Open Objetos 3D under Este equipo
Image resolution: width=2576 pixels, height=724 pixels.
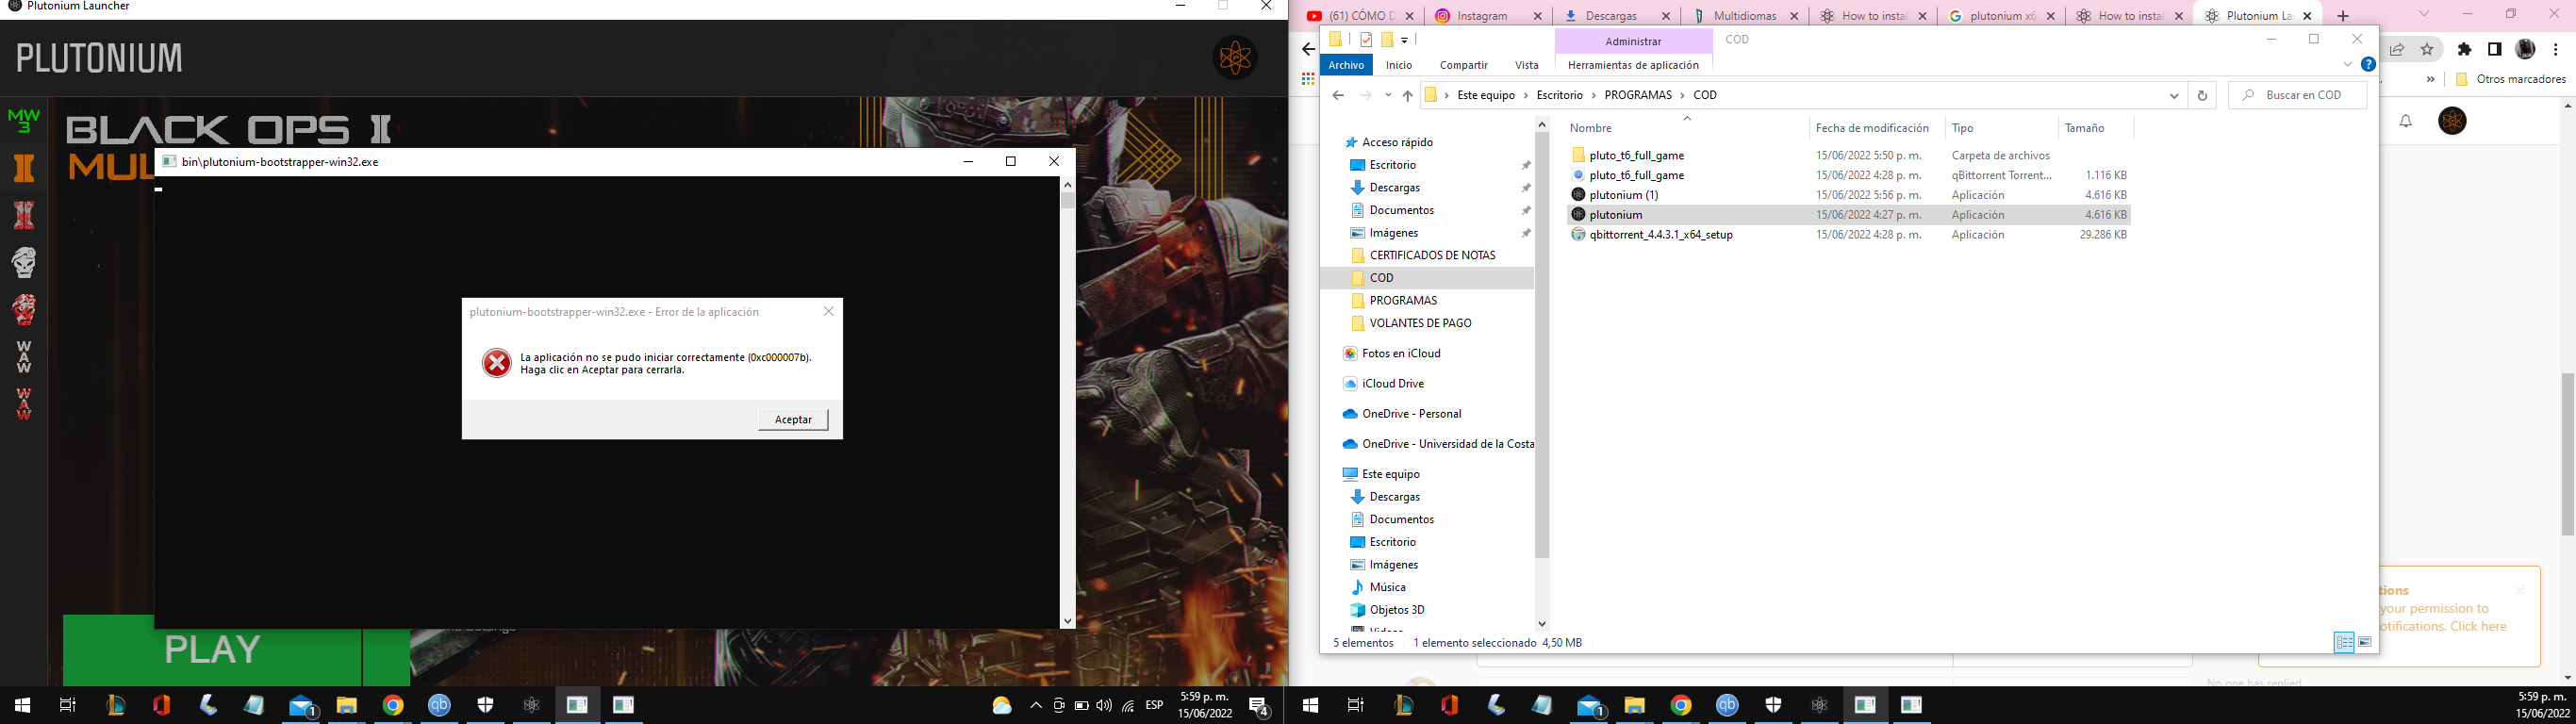(x=1397, y=610)
